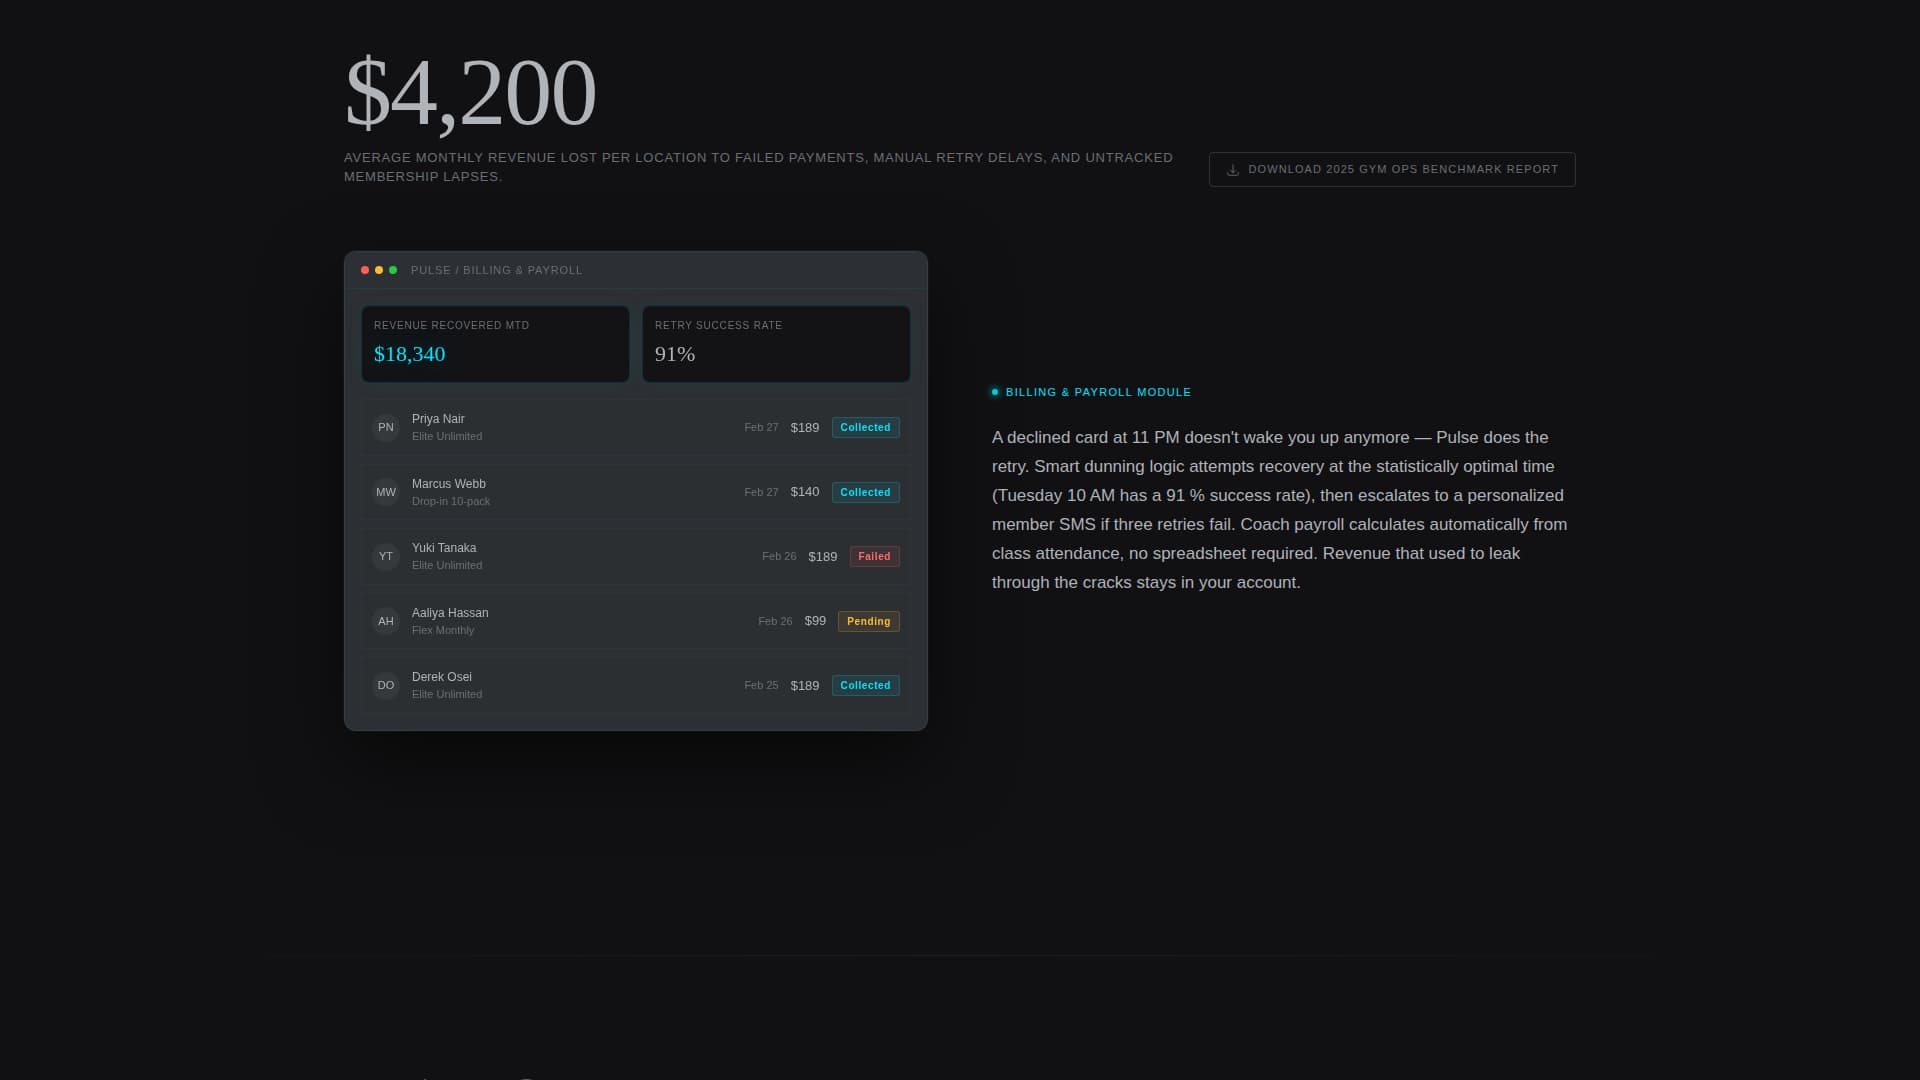Click Drop-in 10-pack plan under Marcus Webb
Image resolution: width=1920 pixels, height=1080 pixels.
[x=451, y=501]
